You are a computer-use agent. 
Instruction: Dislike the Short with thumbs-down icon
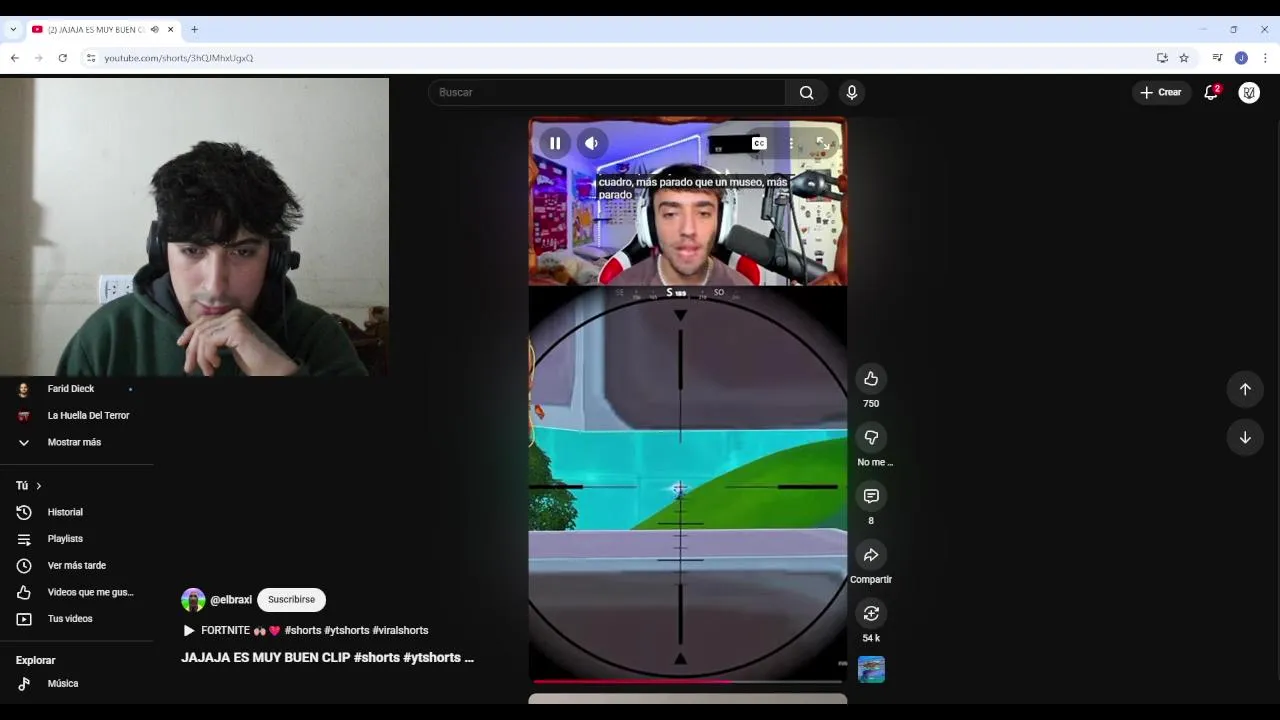coord(871,437)
